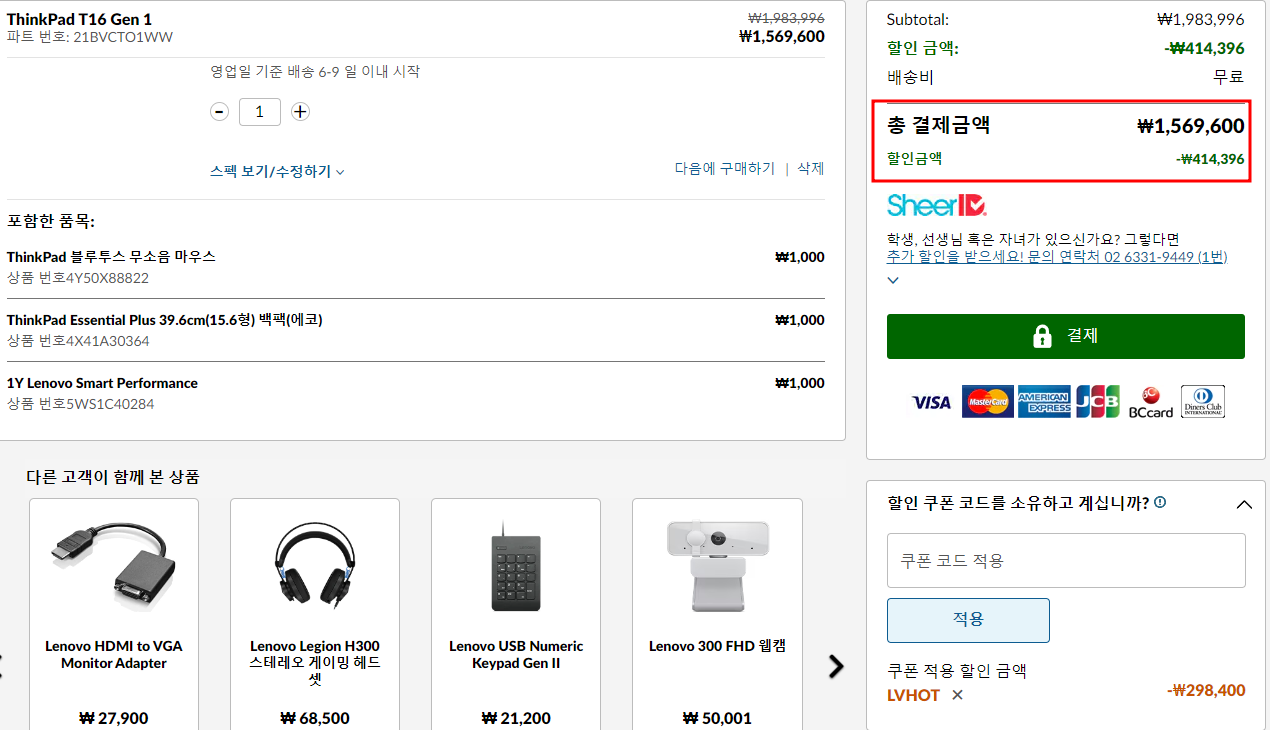Decrease quantity with the minus button
This screenshot has height=730, width=1270.
(219, 111)
